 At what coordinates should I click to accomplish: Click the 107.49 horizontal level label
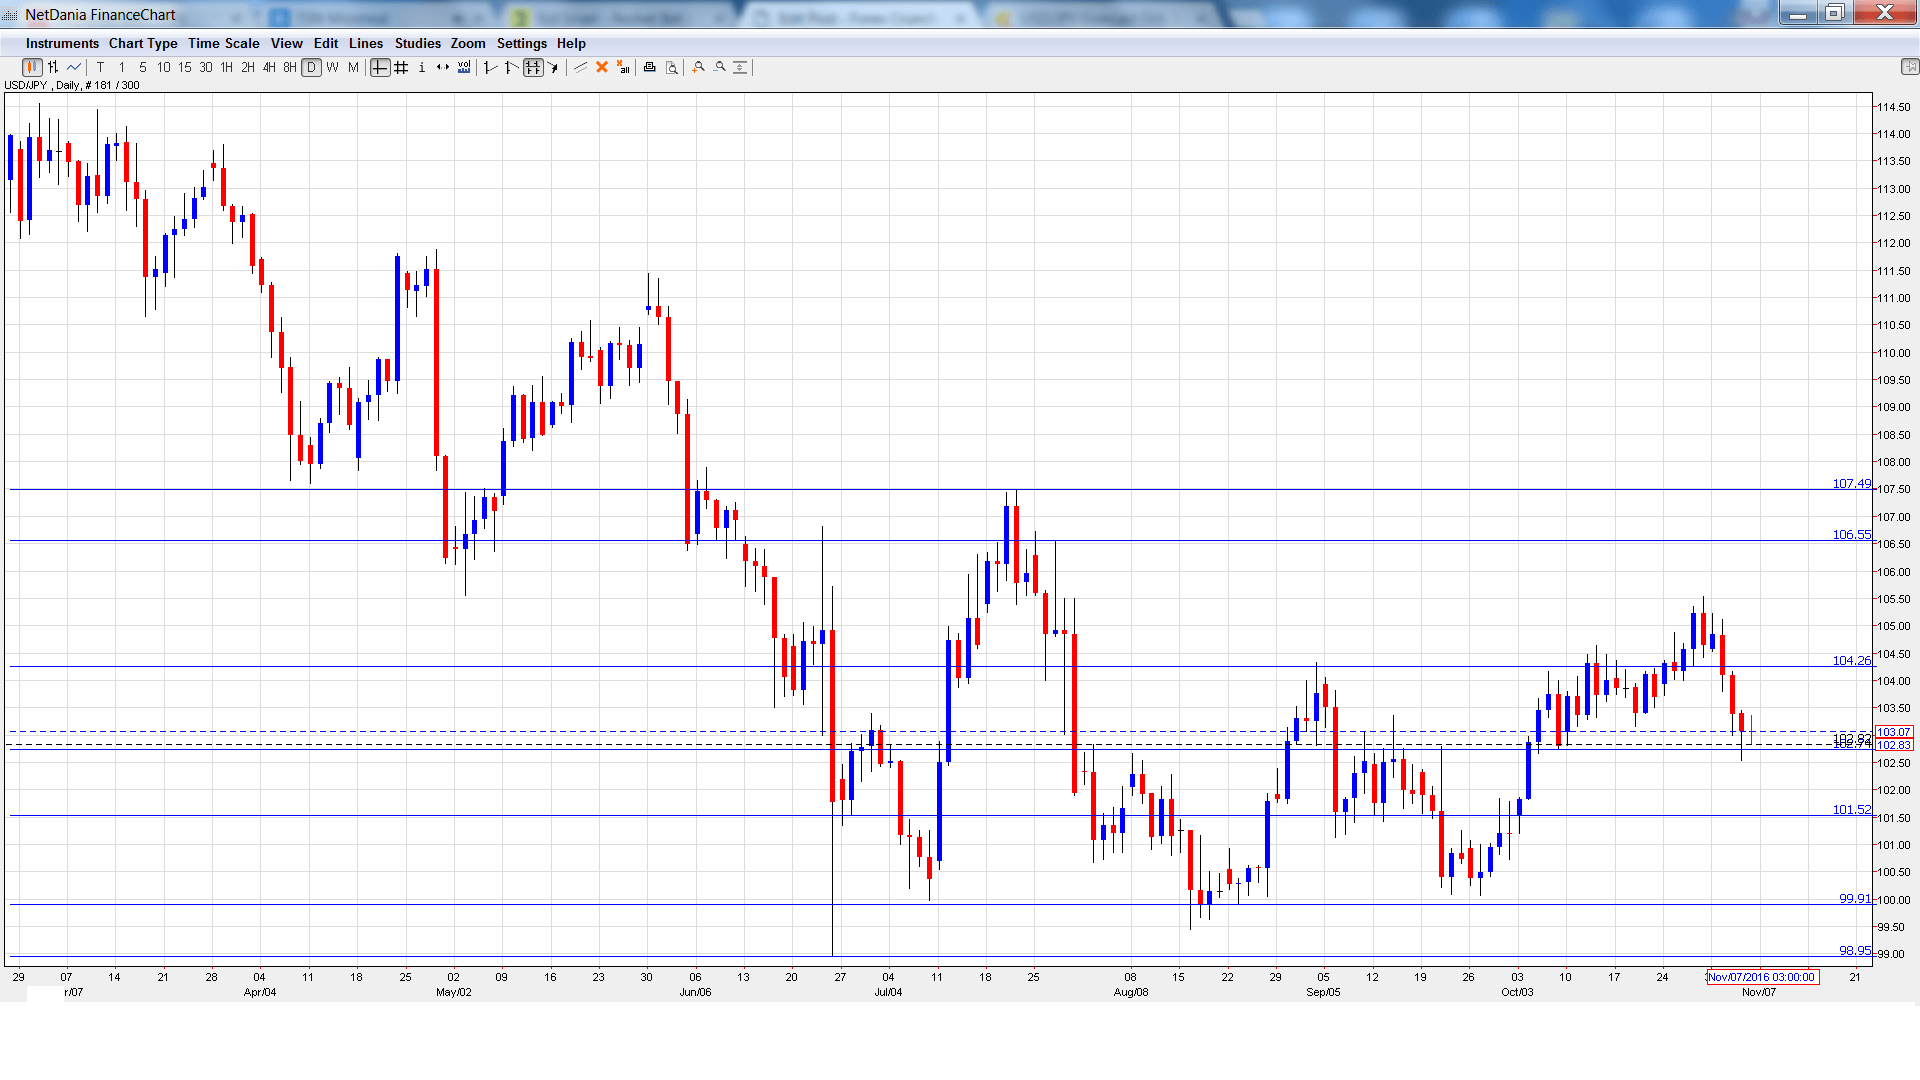click(1850, 483)
